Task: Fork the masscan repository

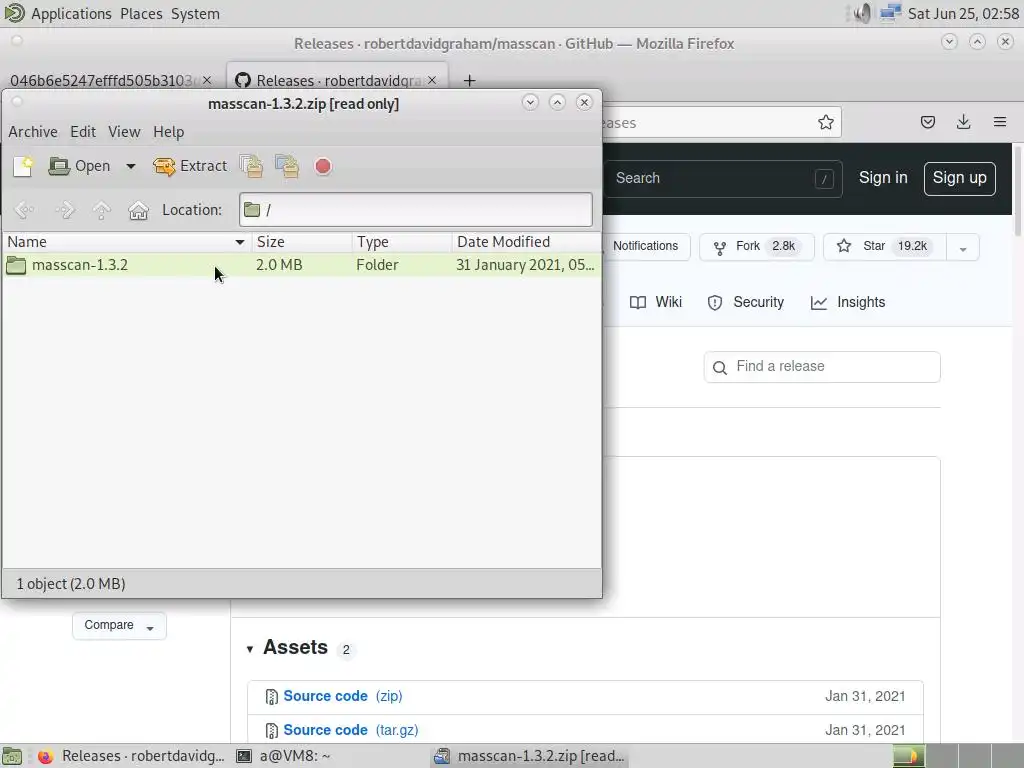Action: pos(756,247)
